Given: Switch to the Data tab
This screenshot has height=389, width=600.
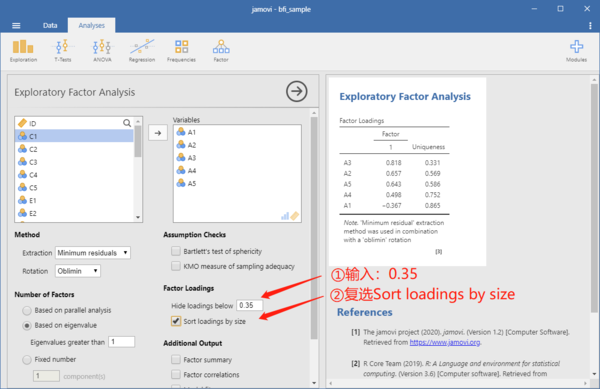Looking at the screenshot, I should [x=50, y=26].
